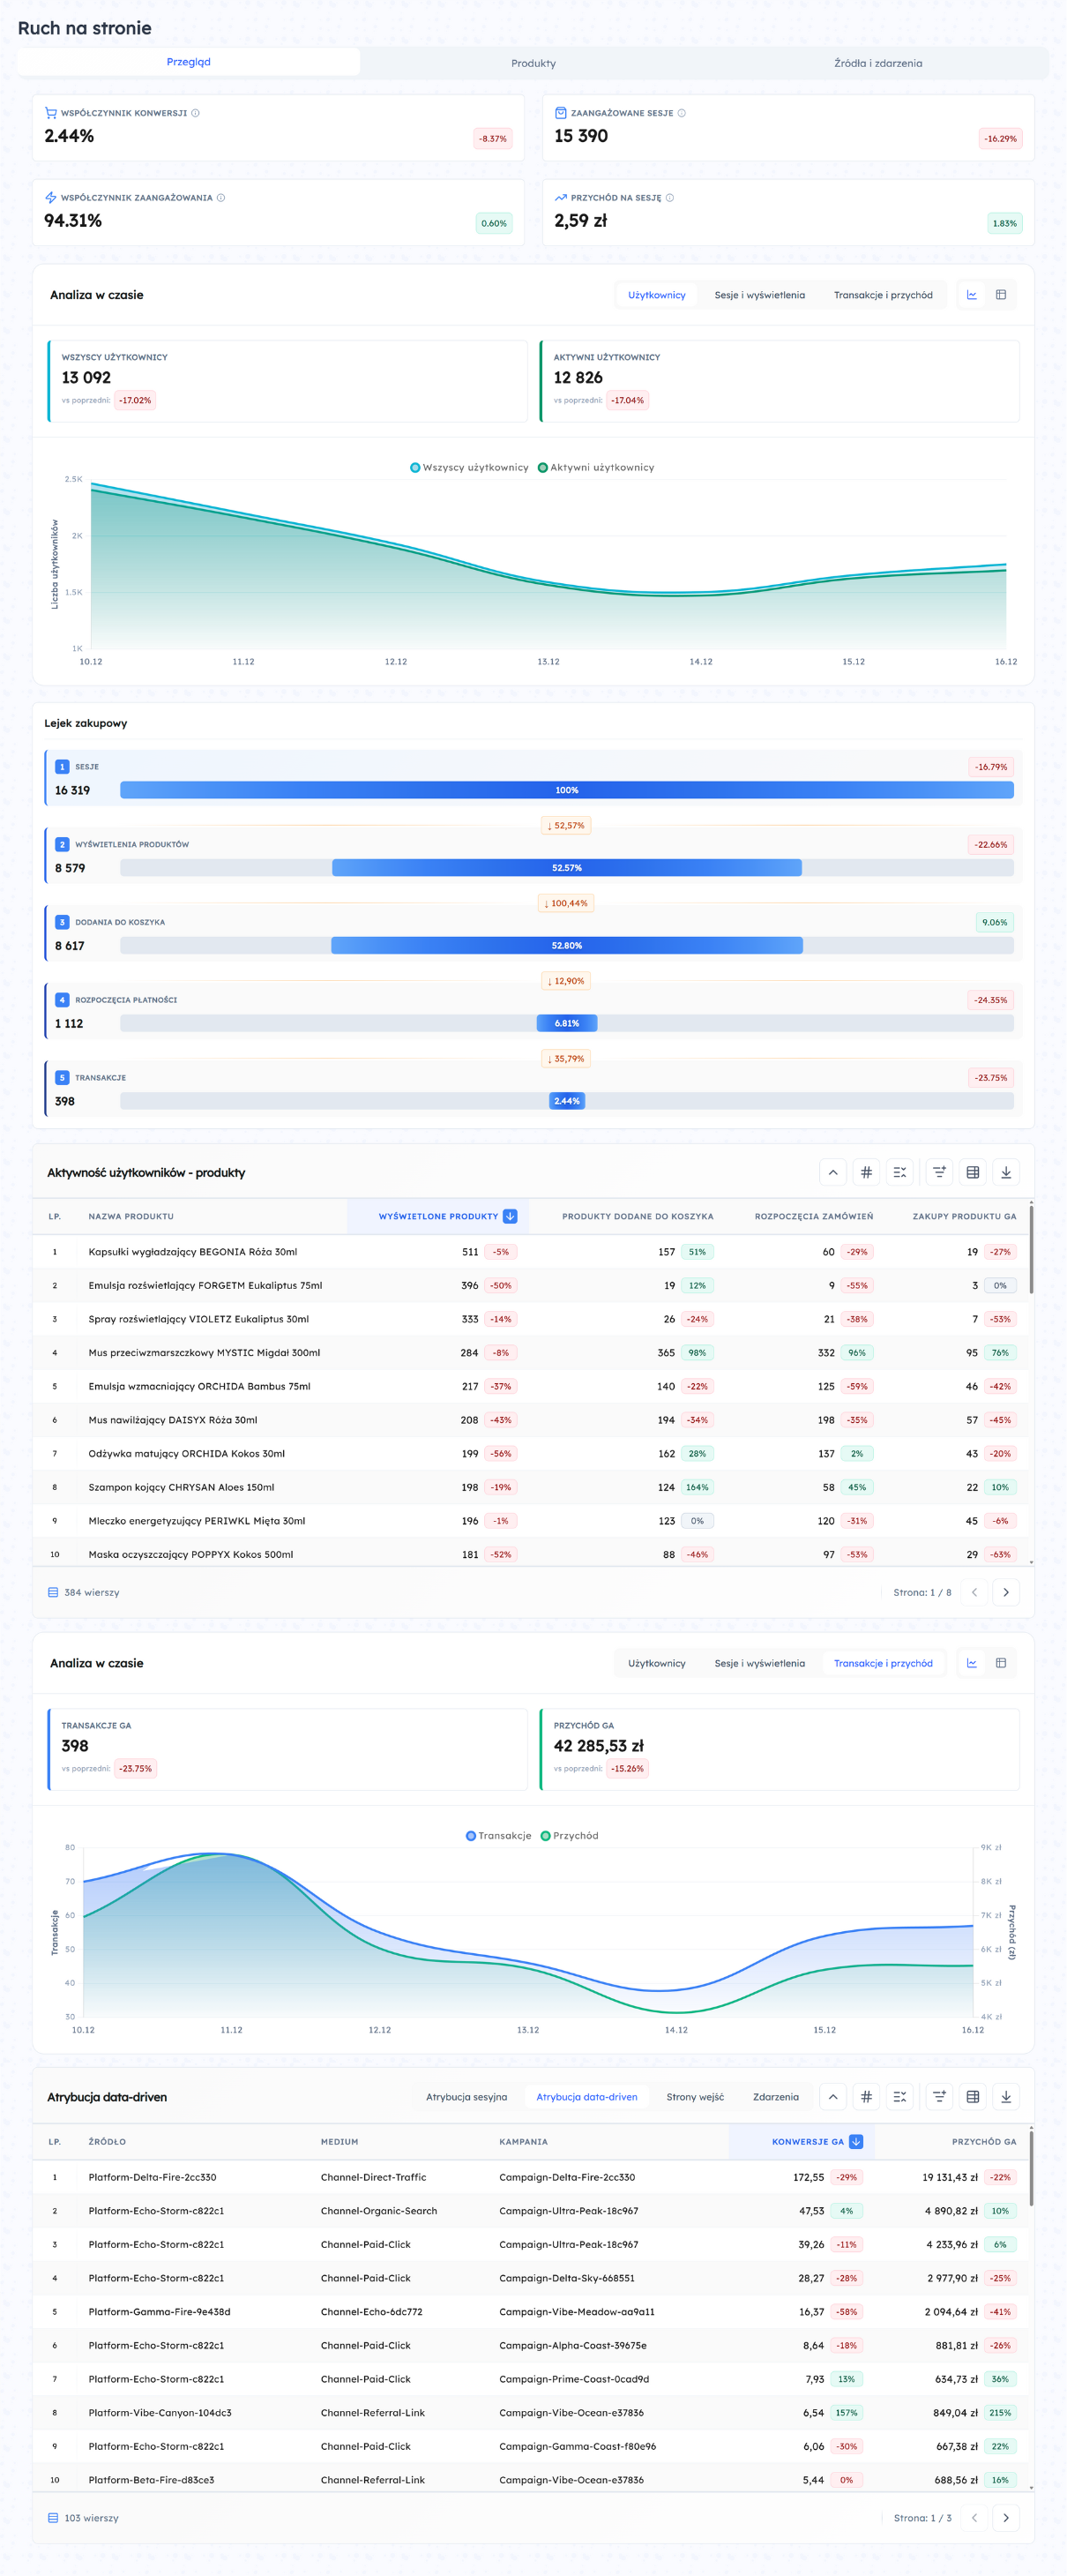
Task: Go to next page of the products table
Action: click(1006, 1592)
